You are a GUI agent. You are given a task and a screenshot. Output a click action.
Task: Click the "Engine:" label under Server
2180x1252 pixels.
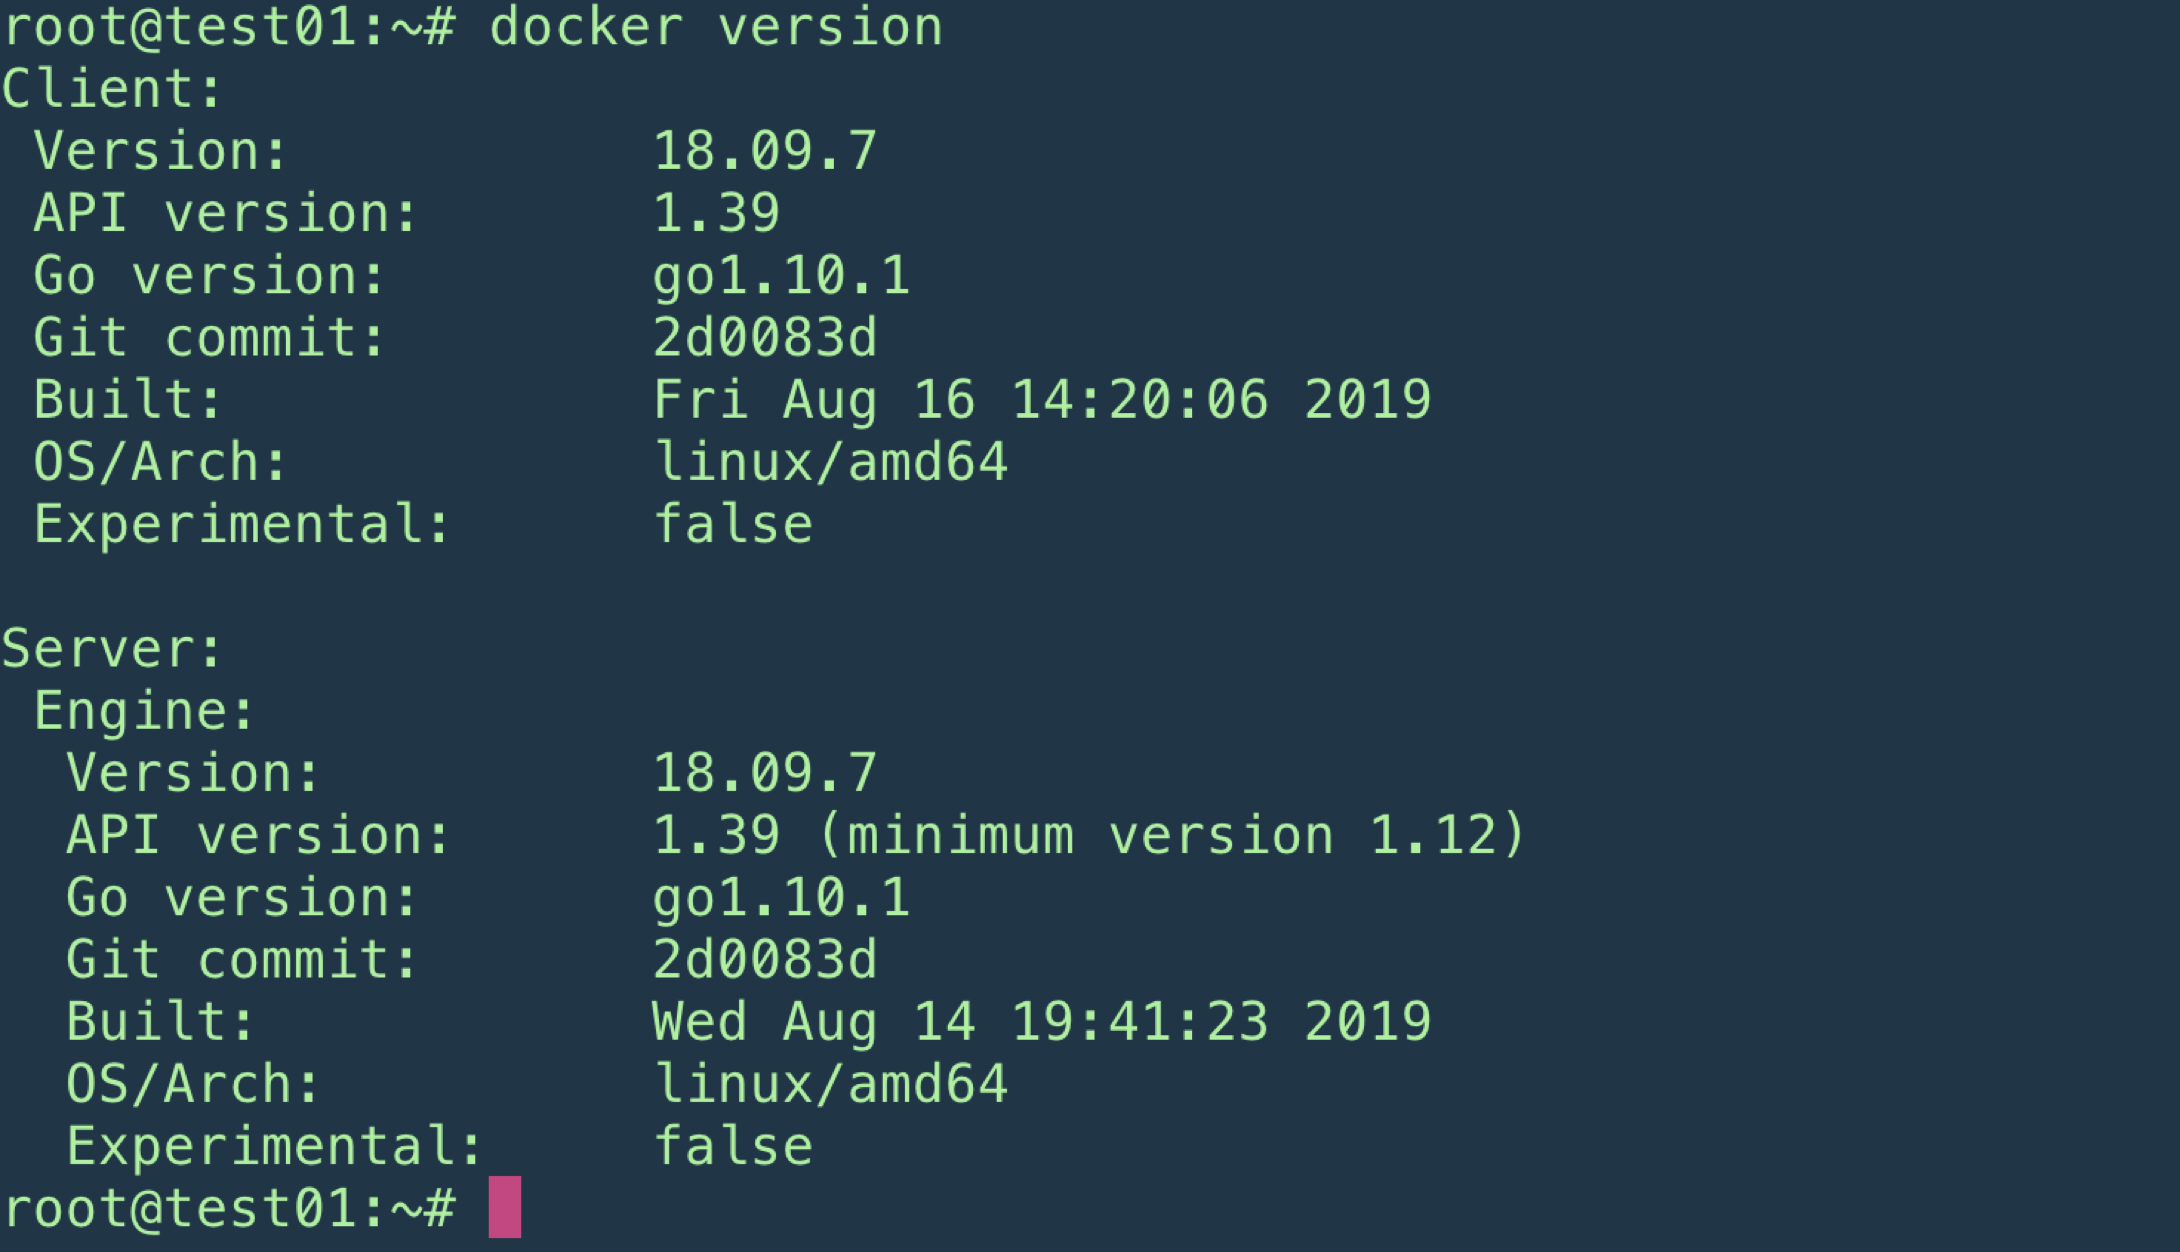point(145,711)
